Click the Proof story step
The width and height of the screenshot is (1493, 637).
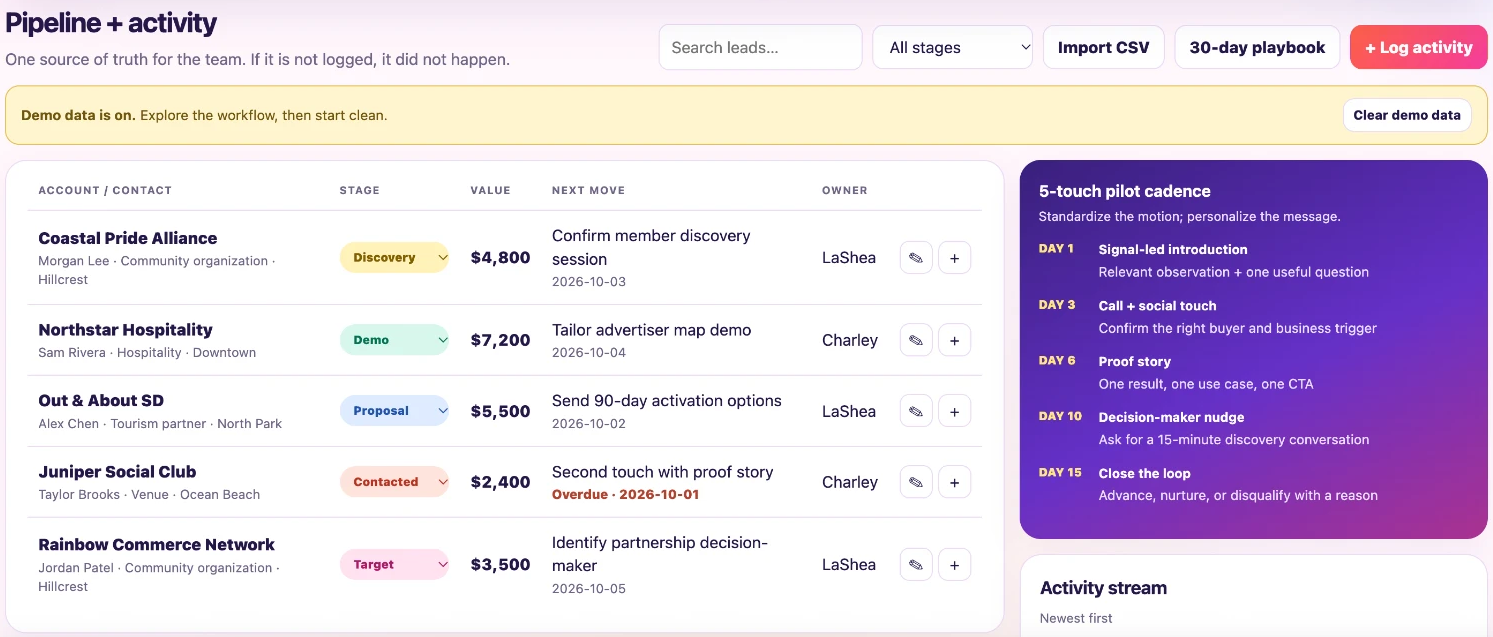click(x=1135, y=362)
